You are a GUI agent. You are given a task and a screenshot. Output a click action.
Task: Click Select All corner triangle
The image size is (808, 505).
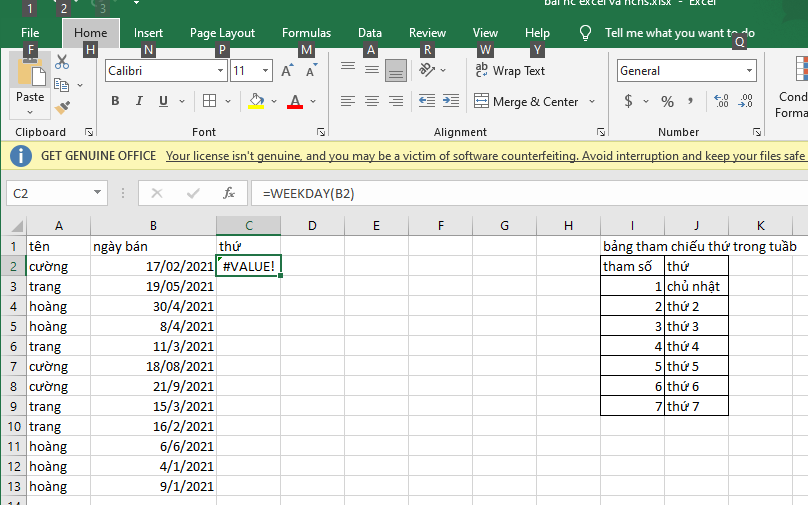tap(17, 226)
